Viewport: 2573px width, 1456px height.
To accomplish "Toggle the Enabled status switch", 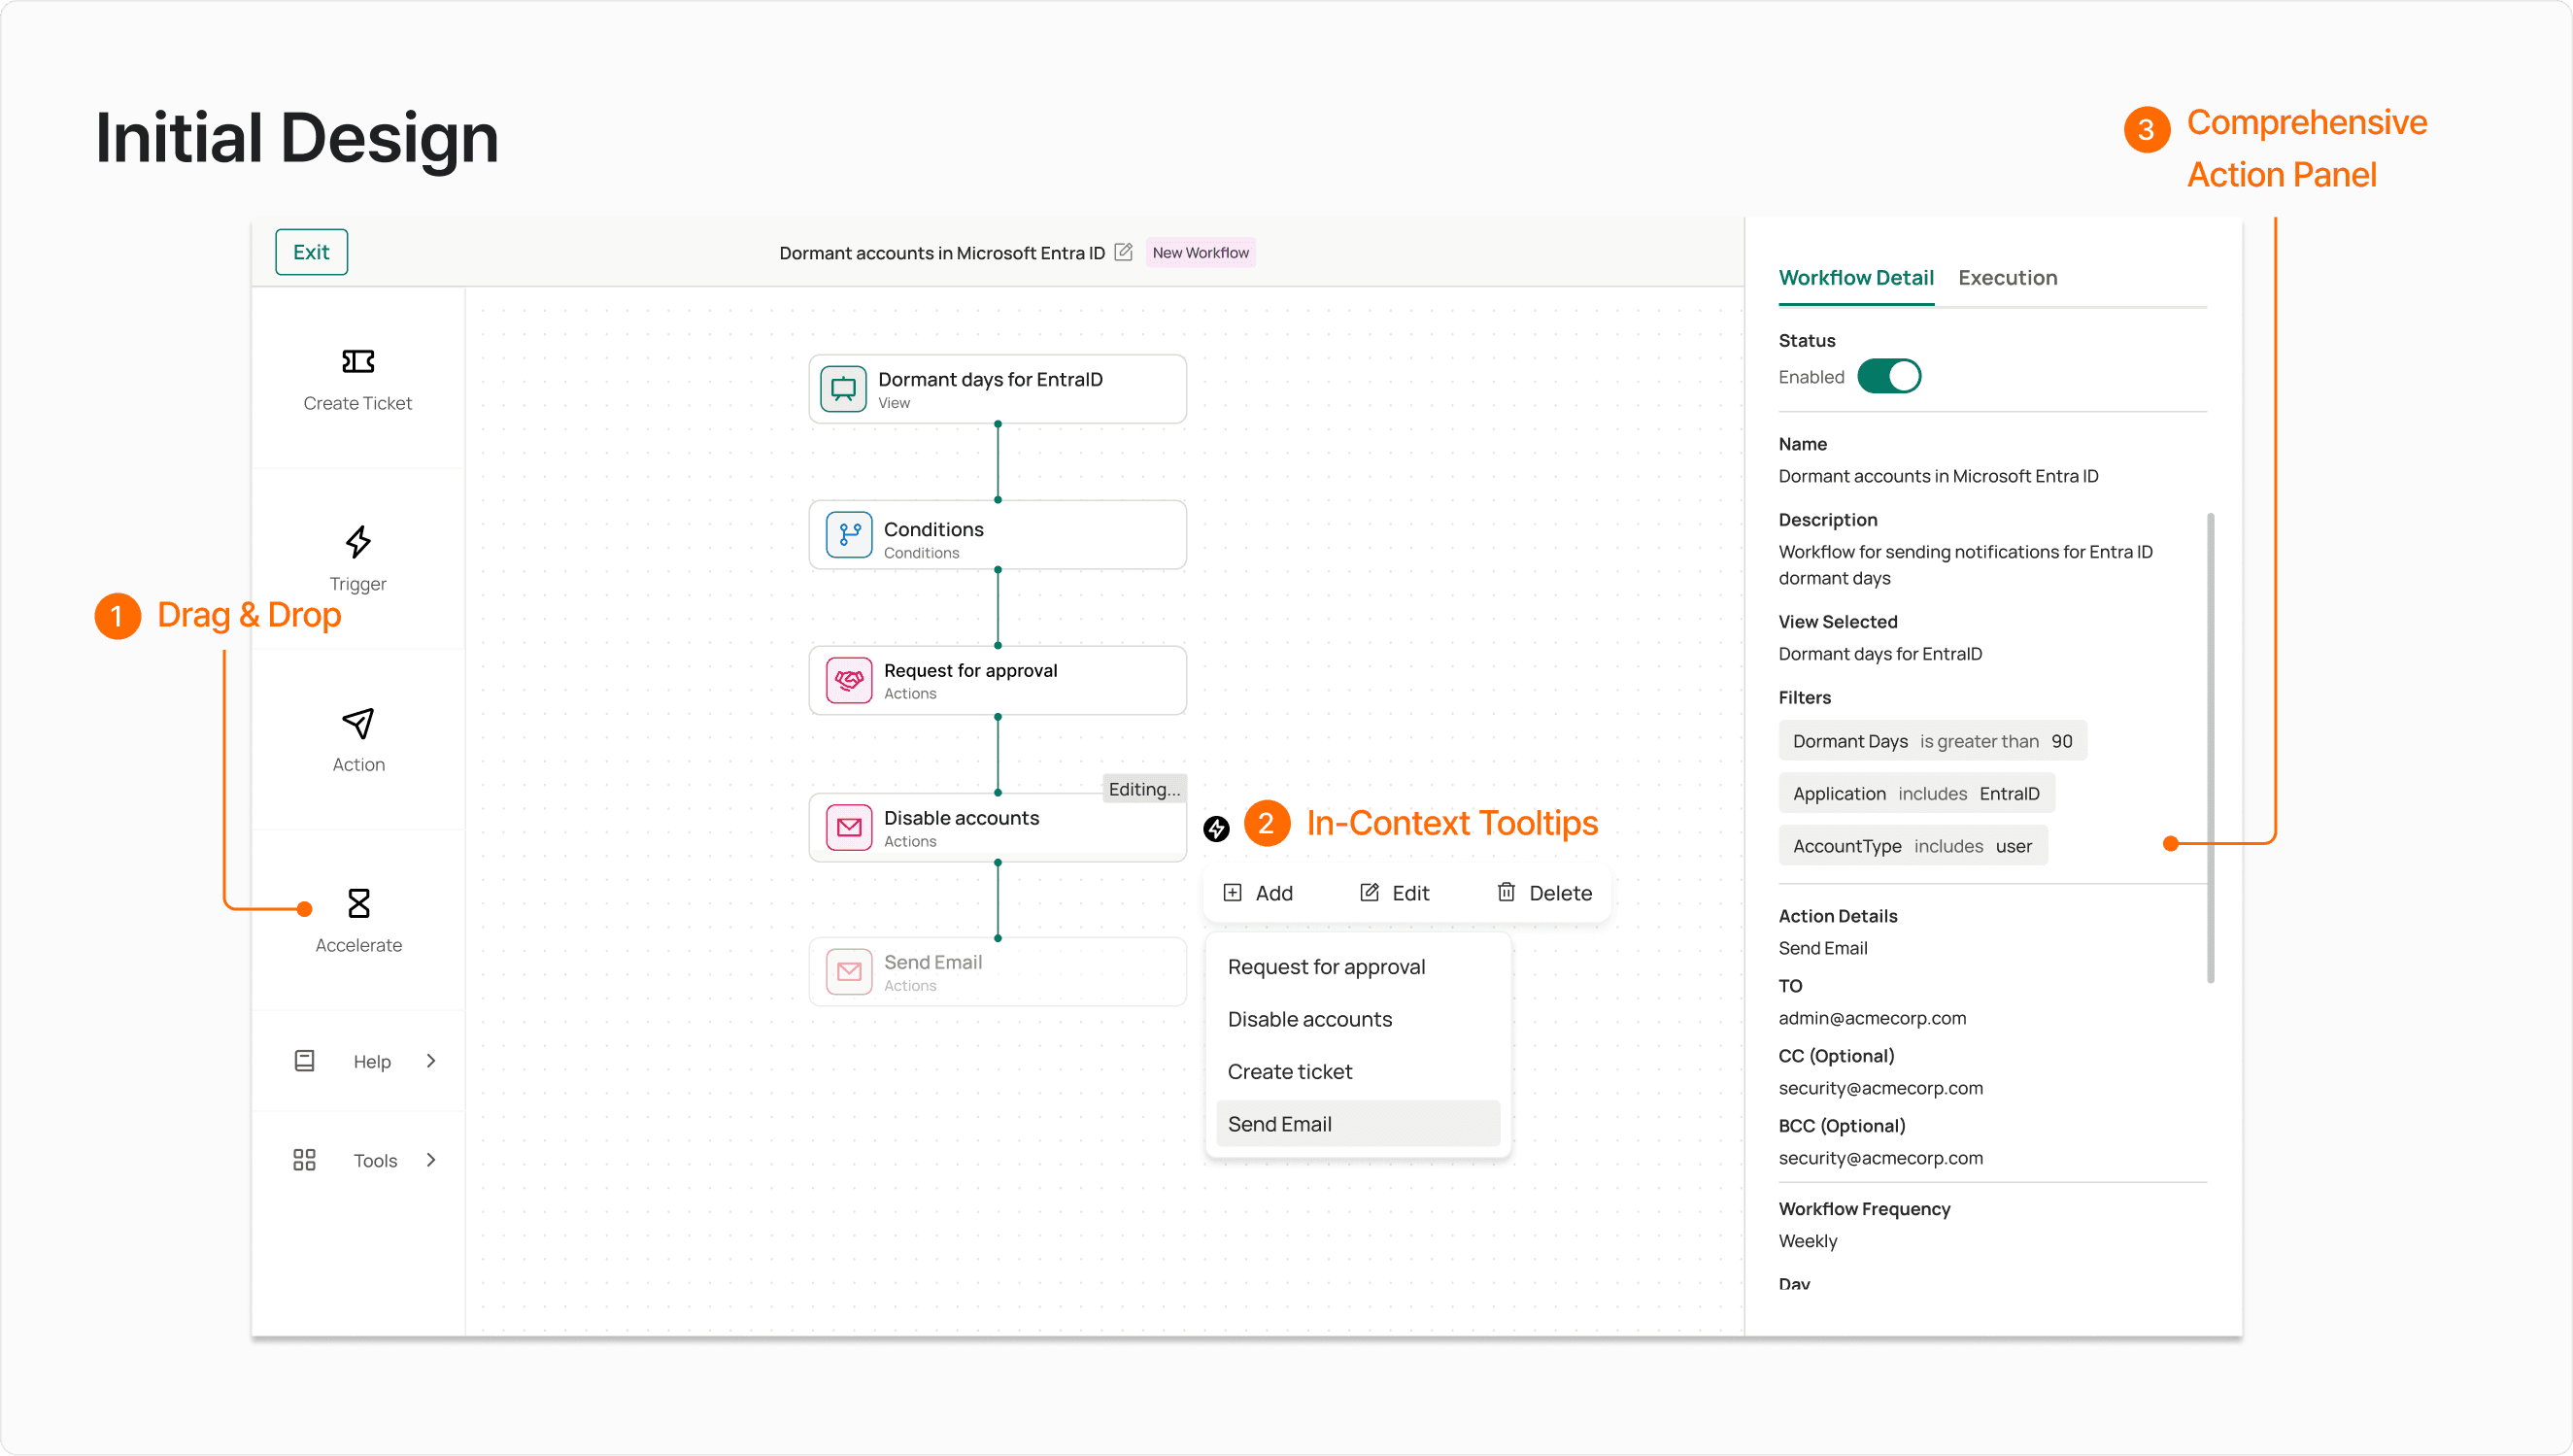I will click(1888, 377).
